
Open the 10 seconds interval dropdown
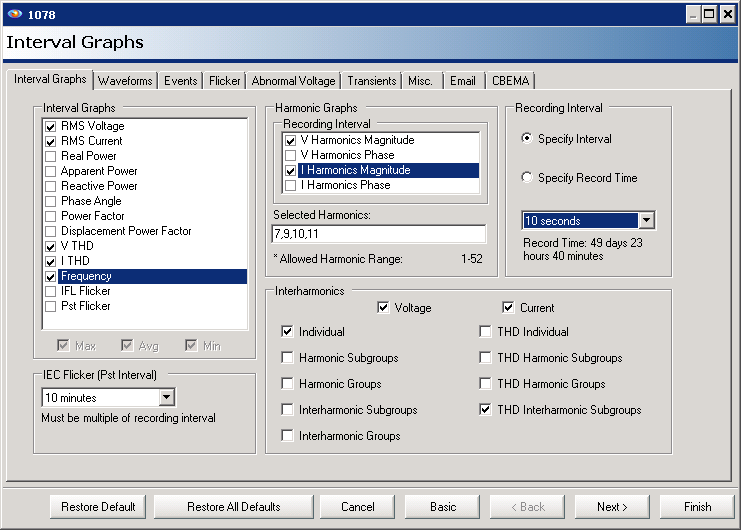646,221
